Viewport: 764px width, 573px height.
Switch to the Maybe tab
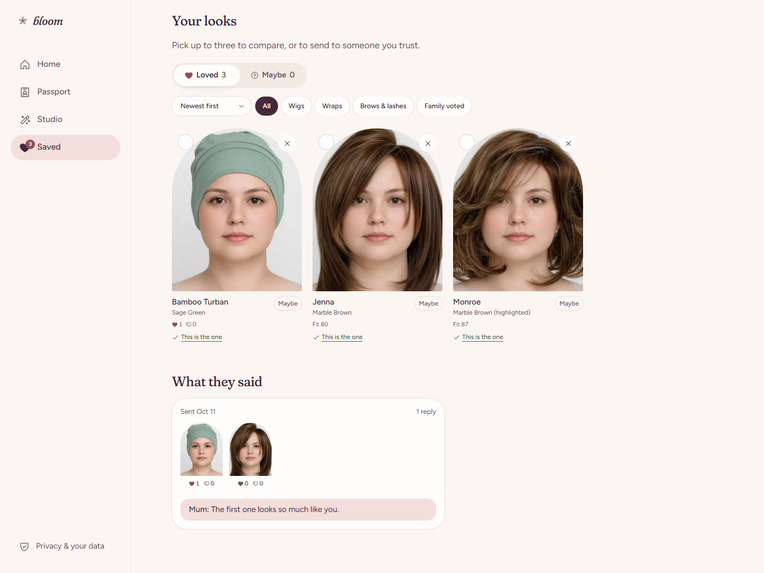[x=273, y=75]
